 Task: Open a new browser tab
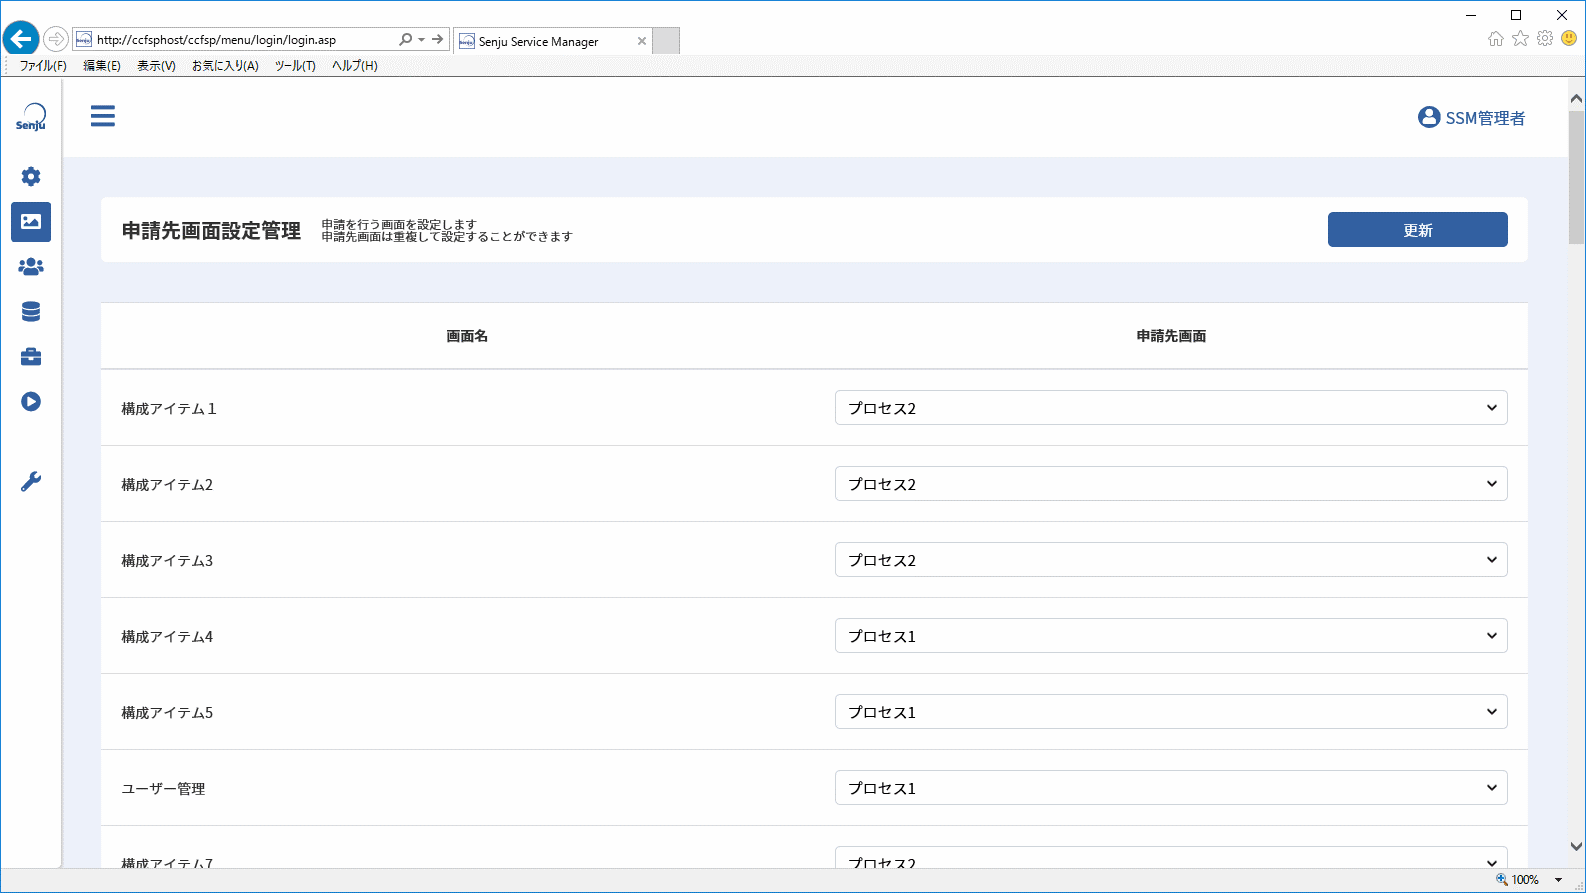[666, 41]
